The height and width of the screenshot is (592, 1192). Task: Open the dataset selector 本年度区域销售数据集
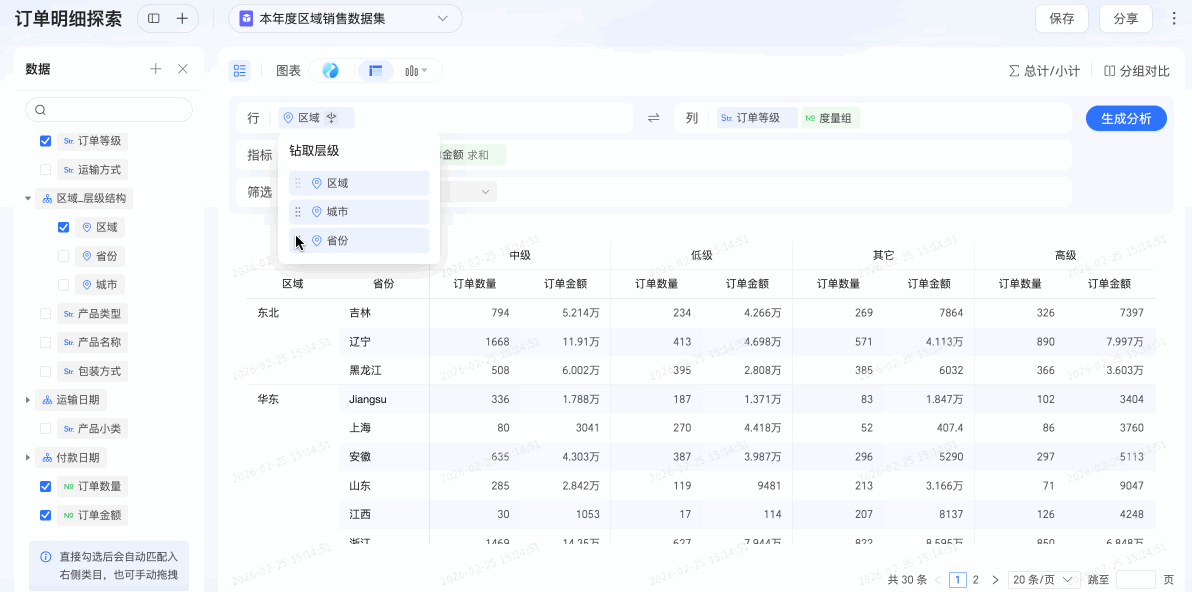(x=345, y=19)
